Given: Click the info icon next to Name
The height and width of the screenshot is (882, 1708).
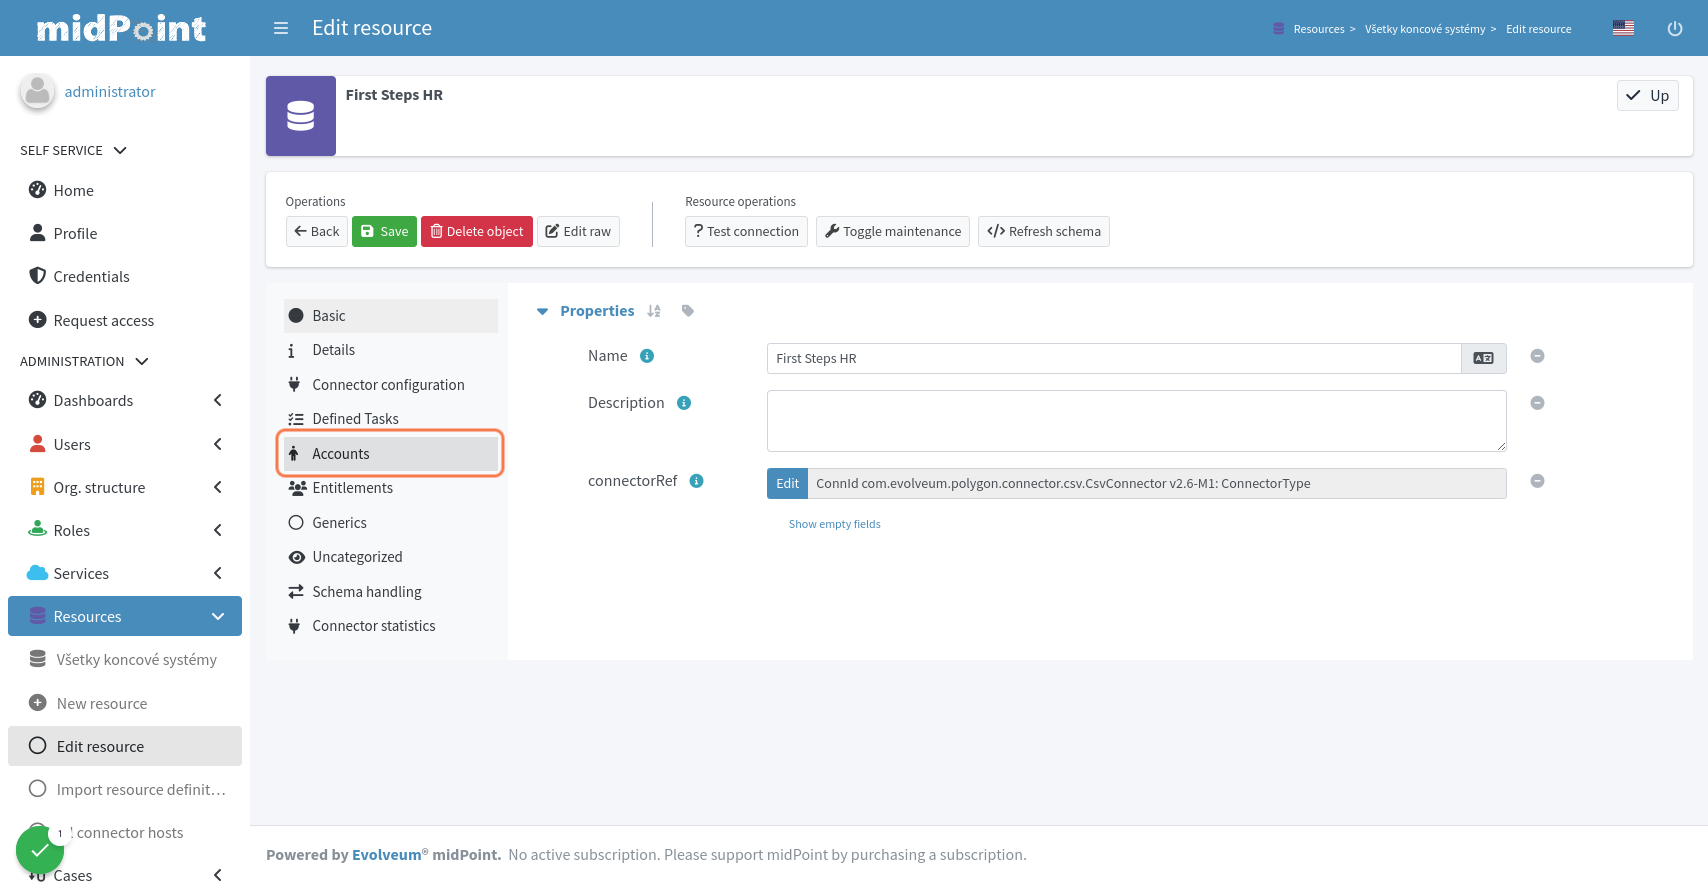Looking at the screenshot, I should [647, 356].
